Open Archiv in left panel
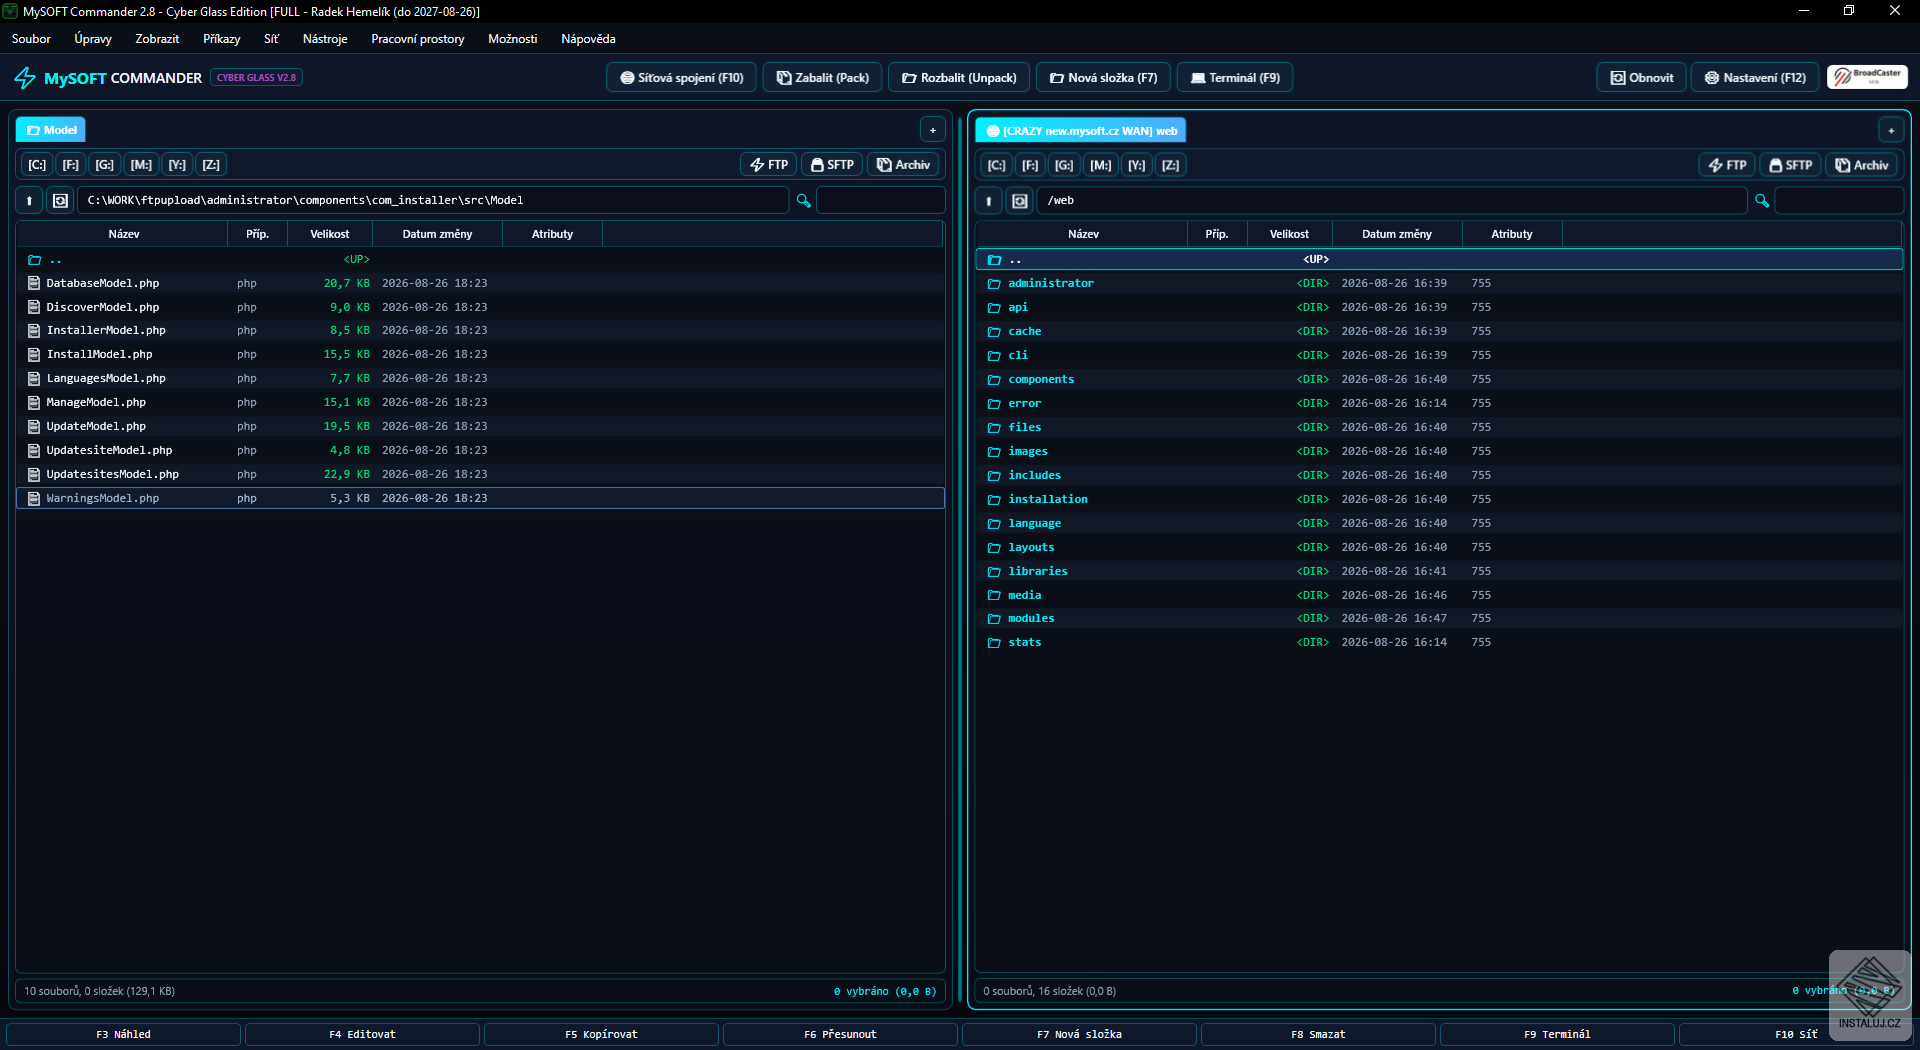 (x=903, y=165)
